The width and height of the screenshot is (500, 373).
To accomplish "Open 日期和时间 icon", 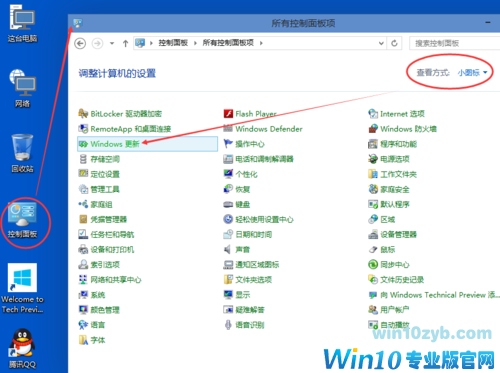I will coord(228,234).
